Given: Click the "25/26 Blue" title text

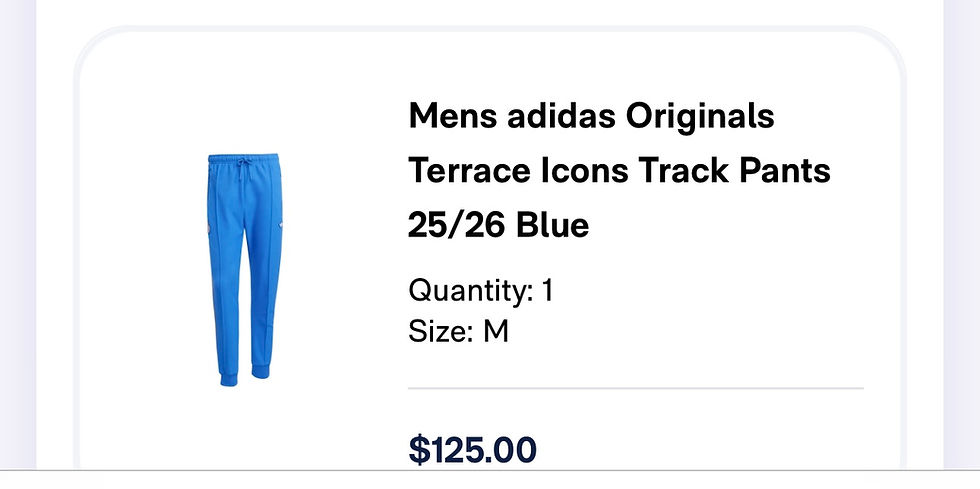Looking at the screenshot, I should (498, 226).
